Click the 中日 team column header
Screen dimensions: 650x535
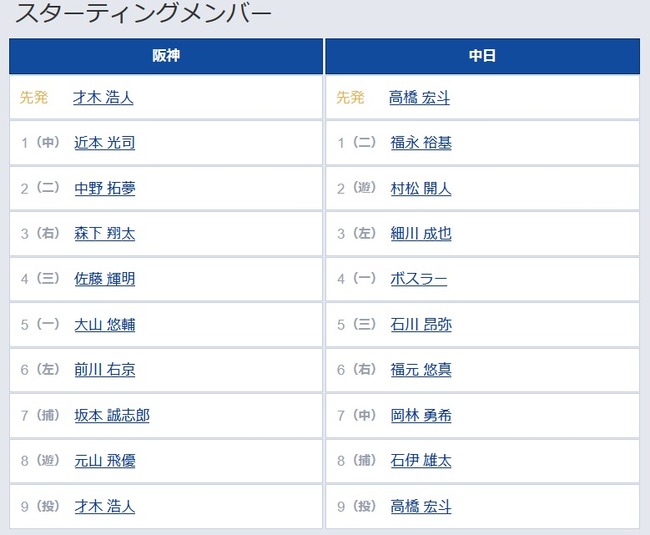point(483,56)
